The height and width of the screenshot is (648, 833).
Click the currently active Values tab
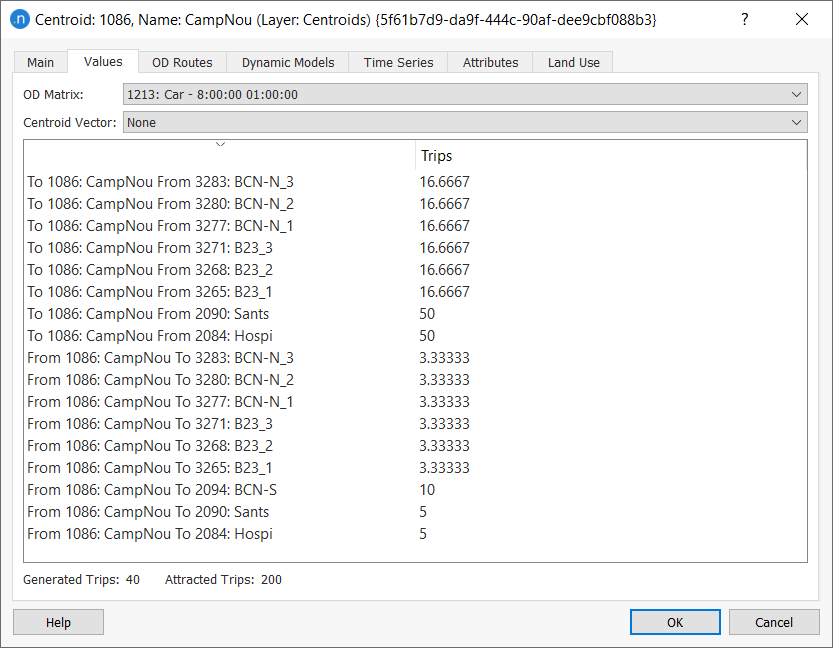102,61
